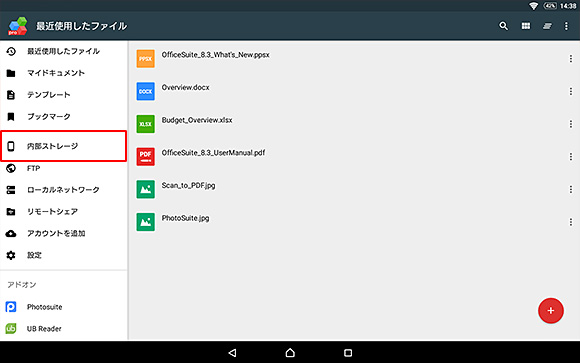Open the sort options icon
Screen dimensions: 580x363
click(547, 26)
